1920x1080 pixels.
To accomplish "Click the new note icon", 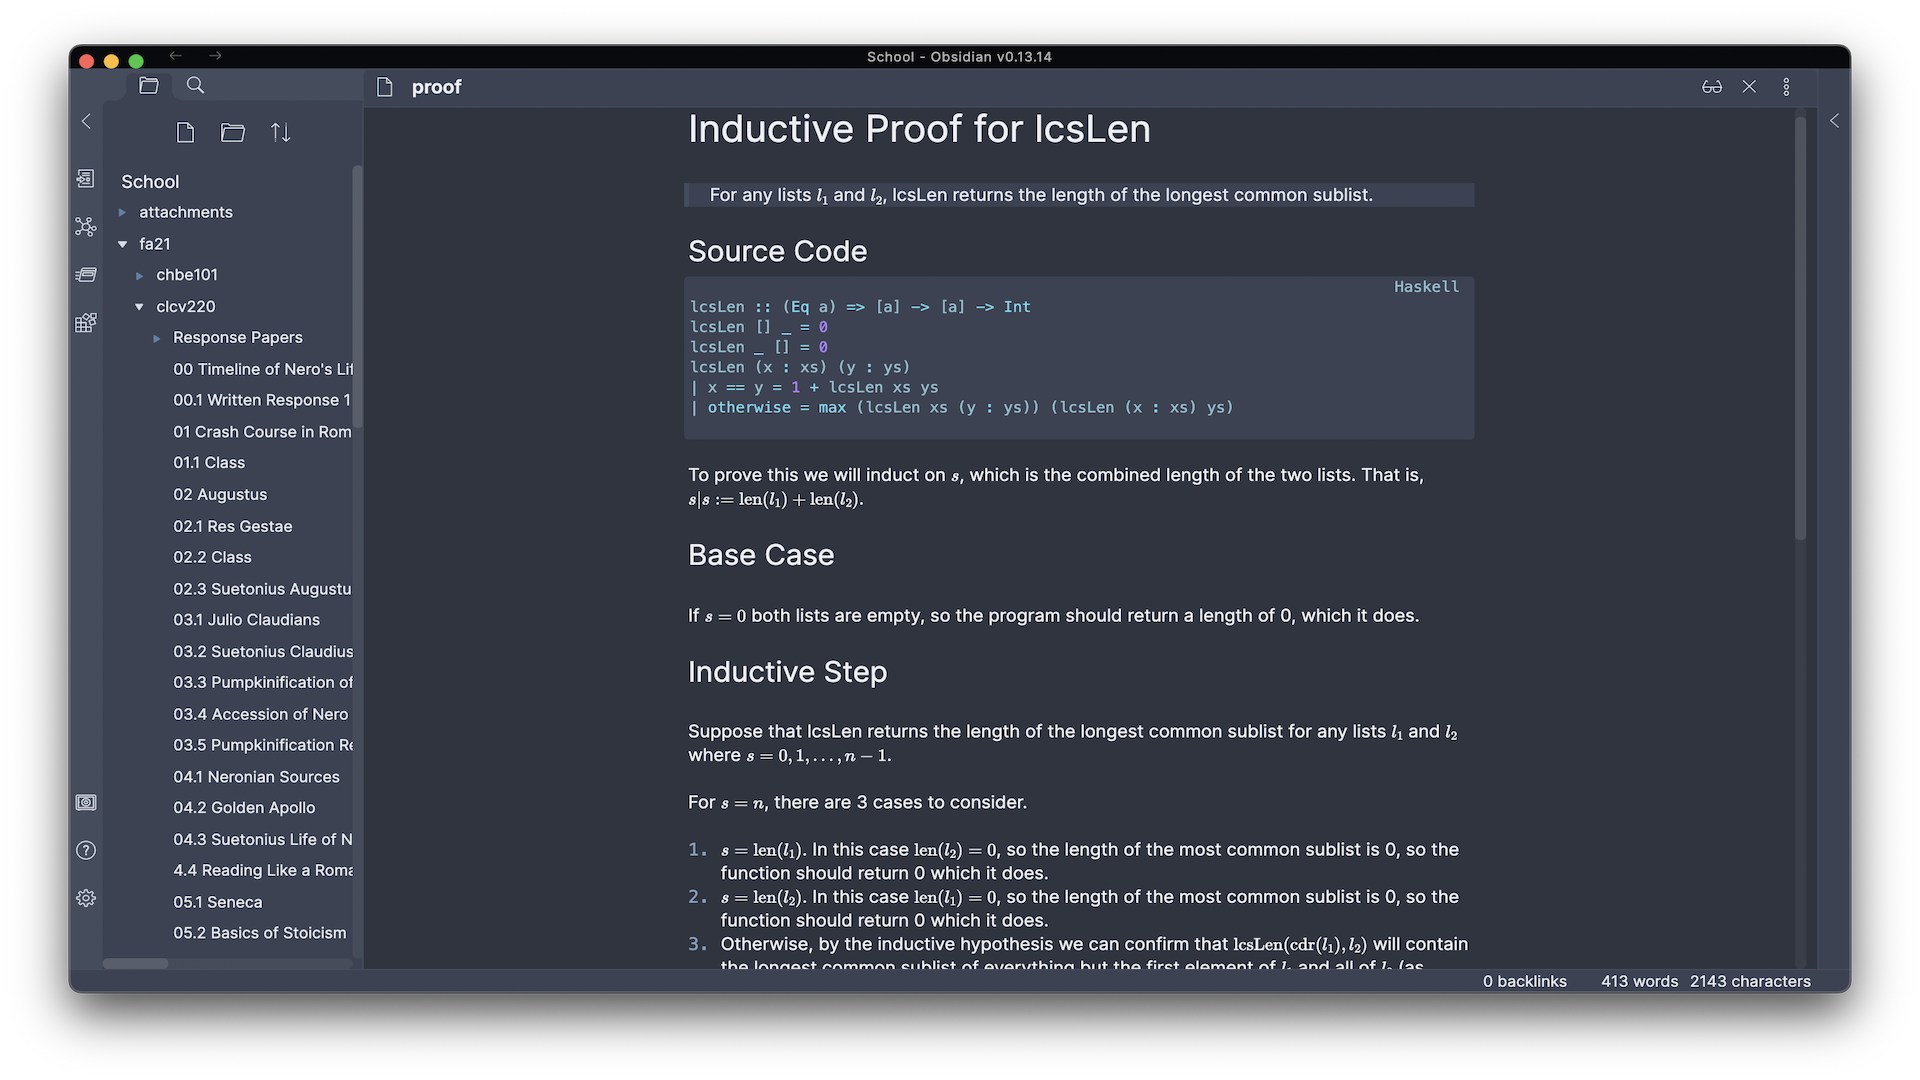I will click(185, 132).
